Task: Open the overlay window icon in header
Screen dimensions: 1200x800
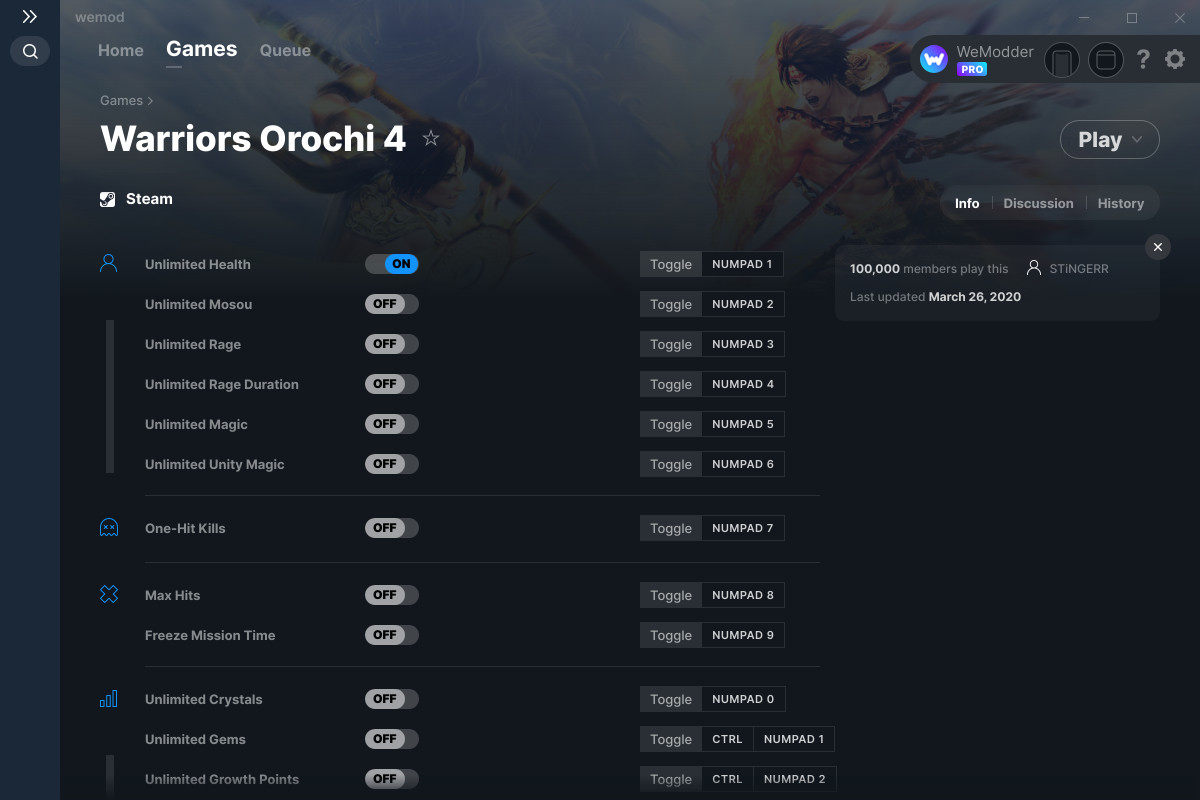Action: pyautogui.click(x=1106, y=60)
